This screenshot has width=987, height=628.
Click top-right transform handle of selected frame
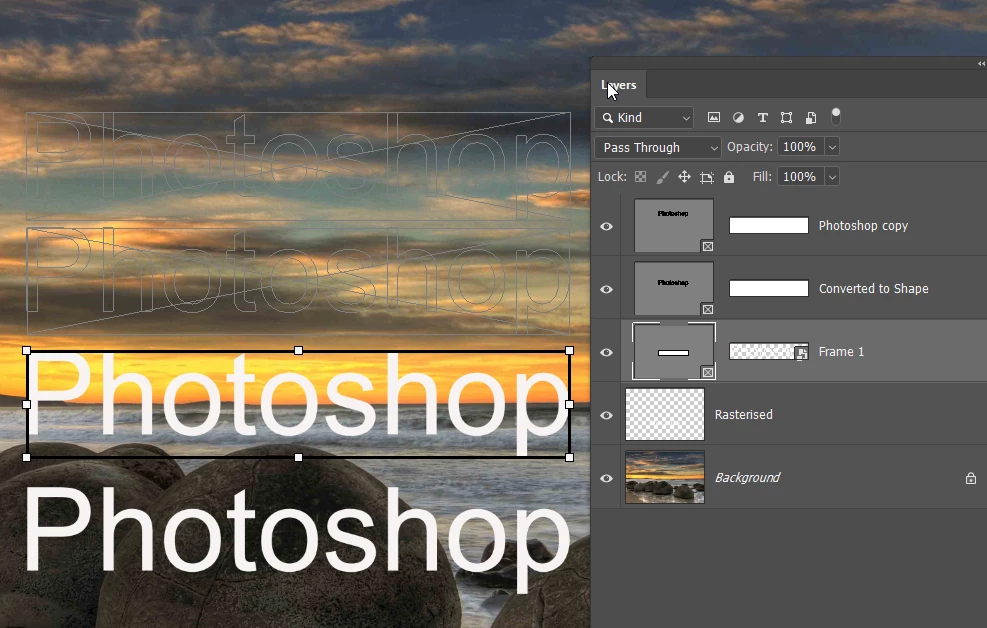[x=570, y=350]
